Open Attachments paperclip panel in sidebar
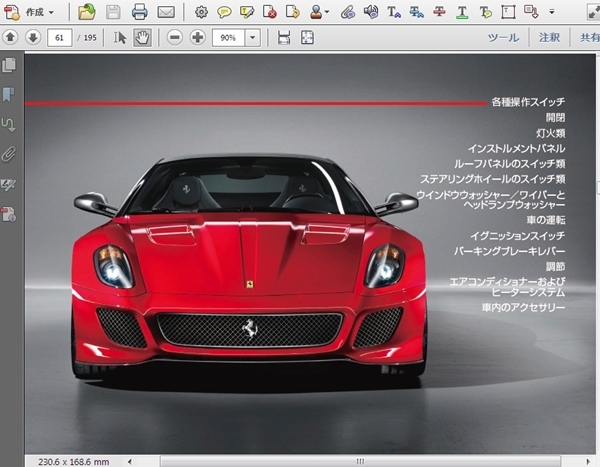Image resolution: width=600 pixels, height=467 pixels. click(8, 154)
